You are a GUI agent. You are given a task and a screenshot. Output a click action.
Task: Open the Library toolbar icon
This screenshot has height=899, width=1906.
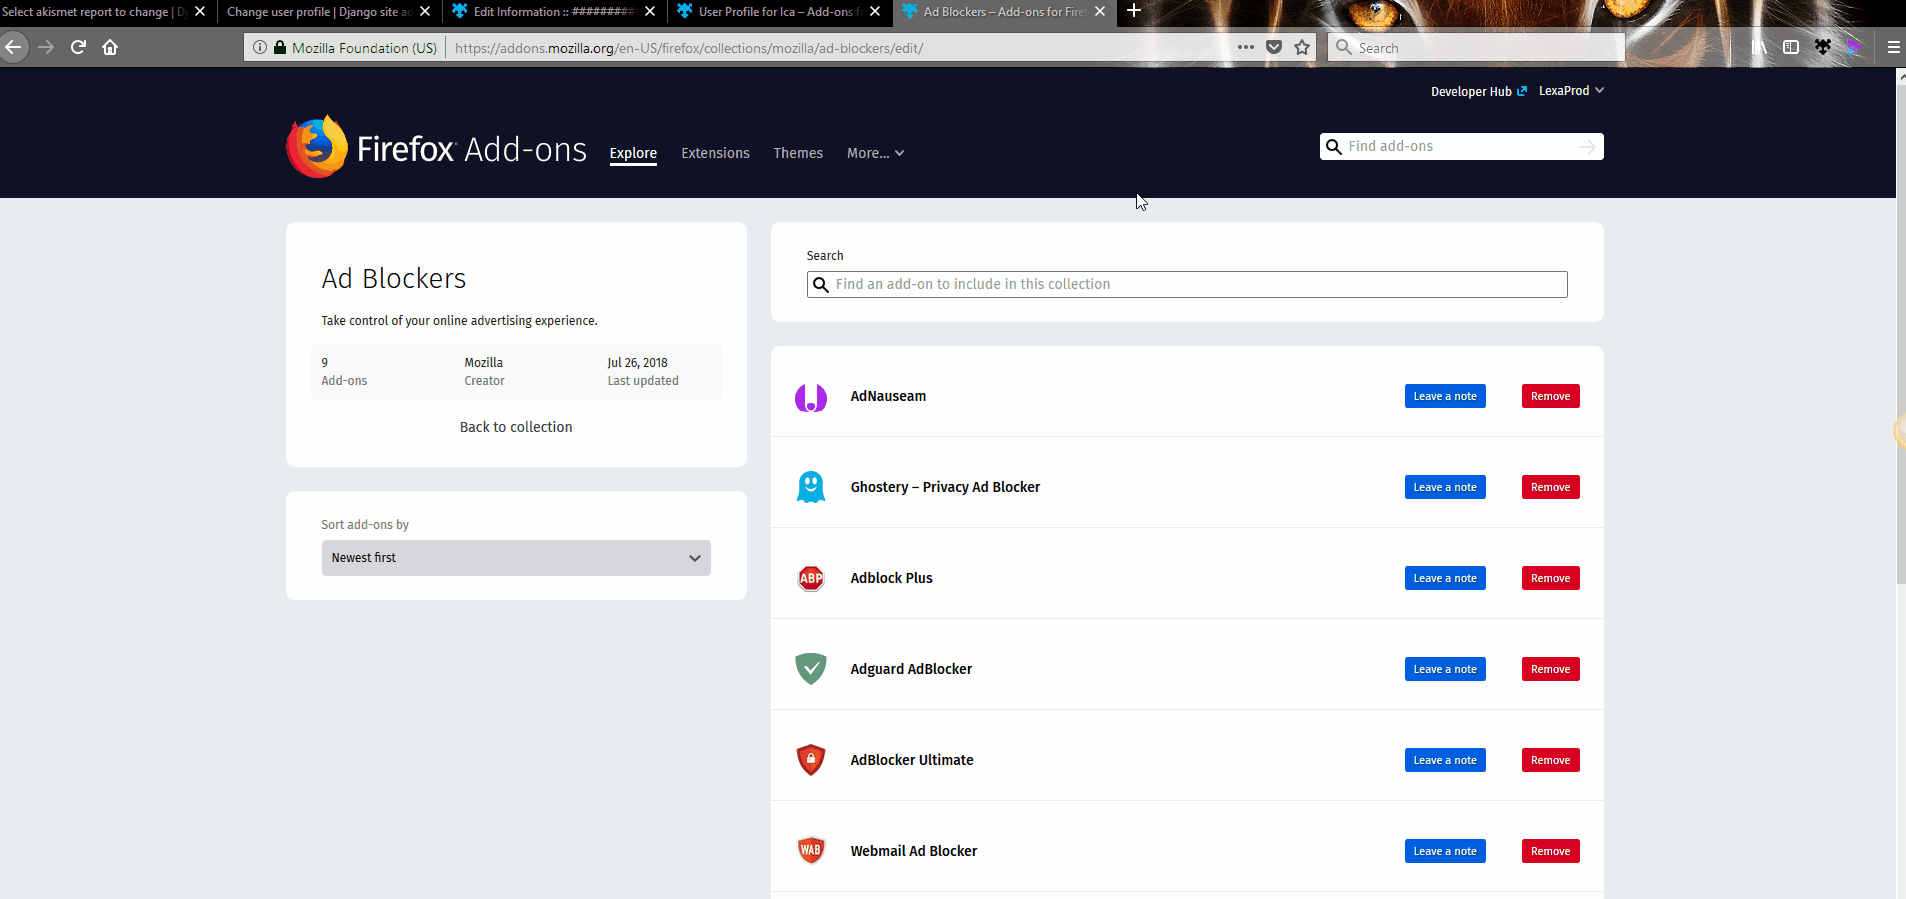(1759, 47)
